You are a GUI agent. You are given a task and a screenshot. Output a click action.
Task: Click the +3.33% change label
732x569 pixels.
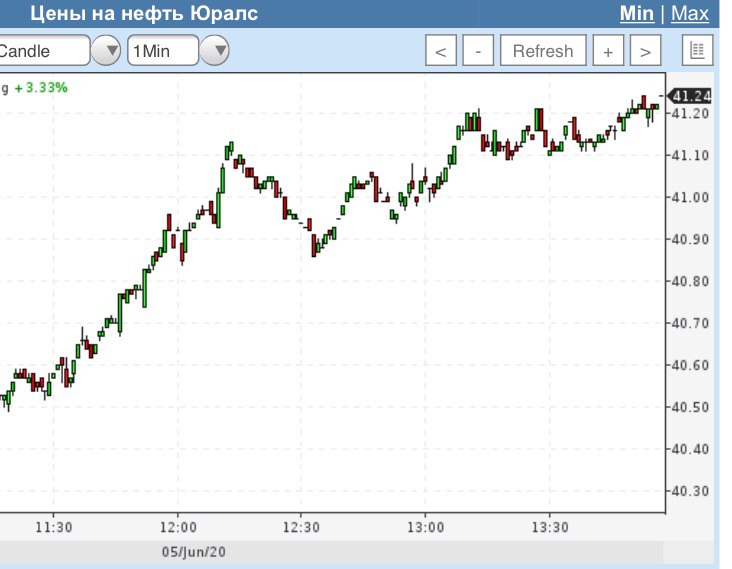(x=41, y=88)
